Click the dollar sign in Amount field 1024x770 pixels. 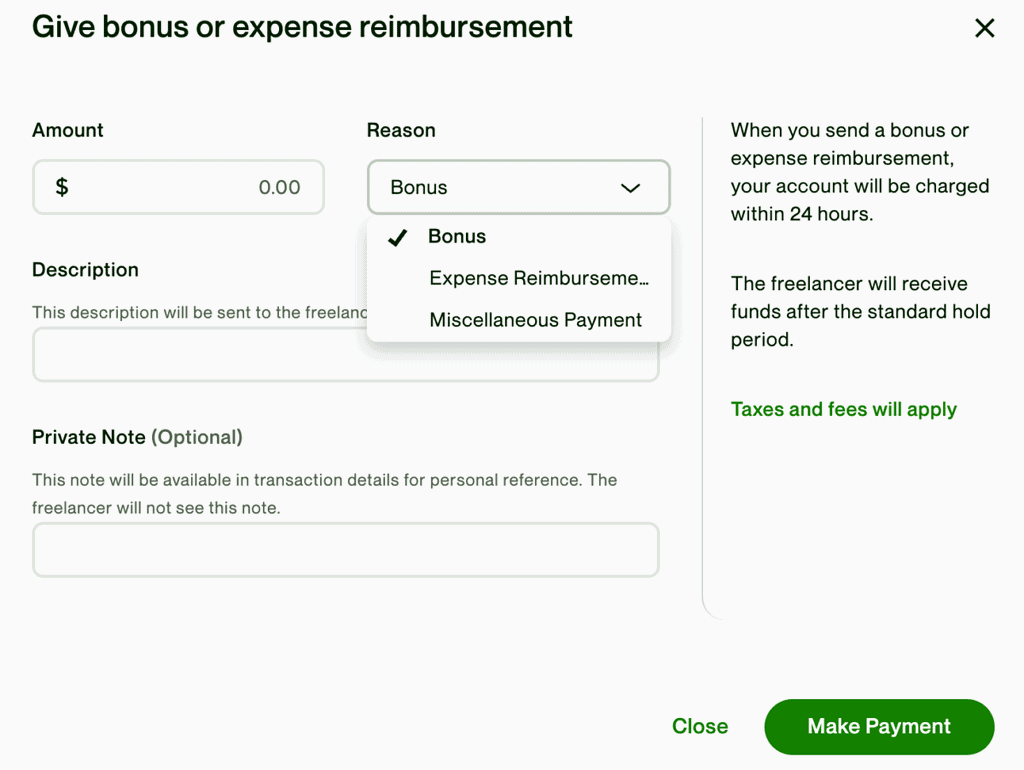(62, 187)
